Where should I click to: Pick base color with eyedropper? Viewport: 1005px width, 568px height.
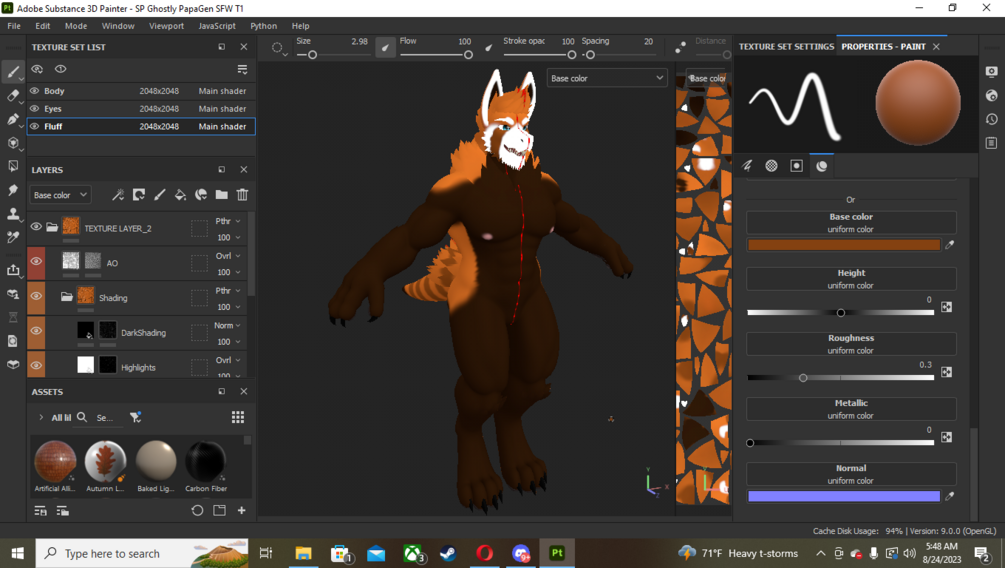(950, 244)
